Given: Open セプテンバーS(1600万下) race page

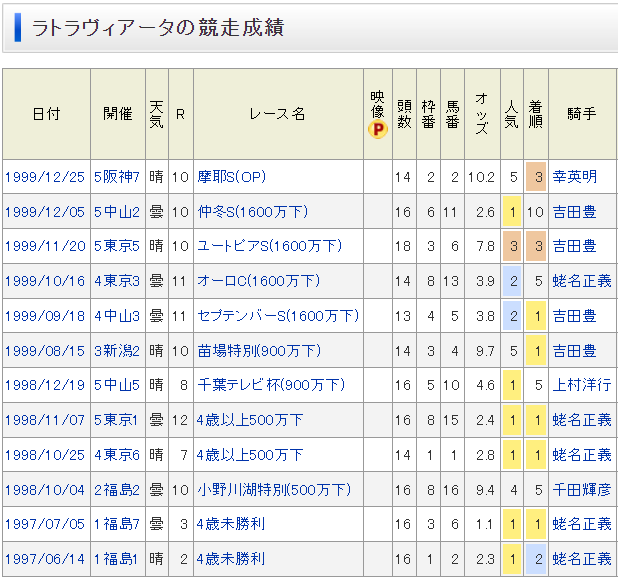Looking at the screenshot, I should [x=277, y=316].
